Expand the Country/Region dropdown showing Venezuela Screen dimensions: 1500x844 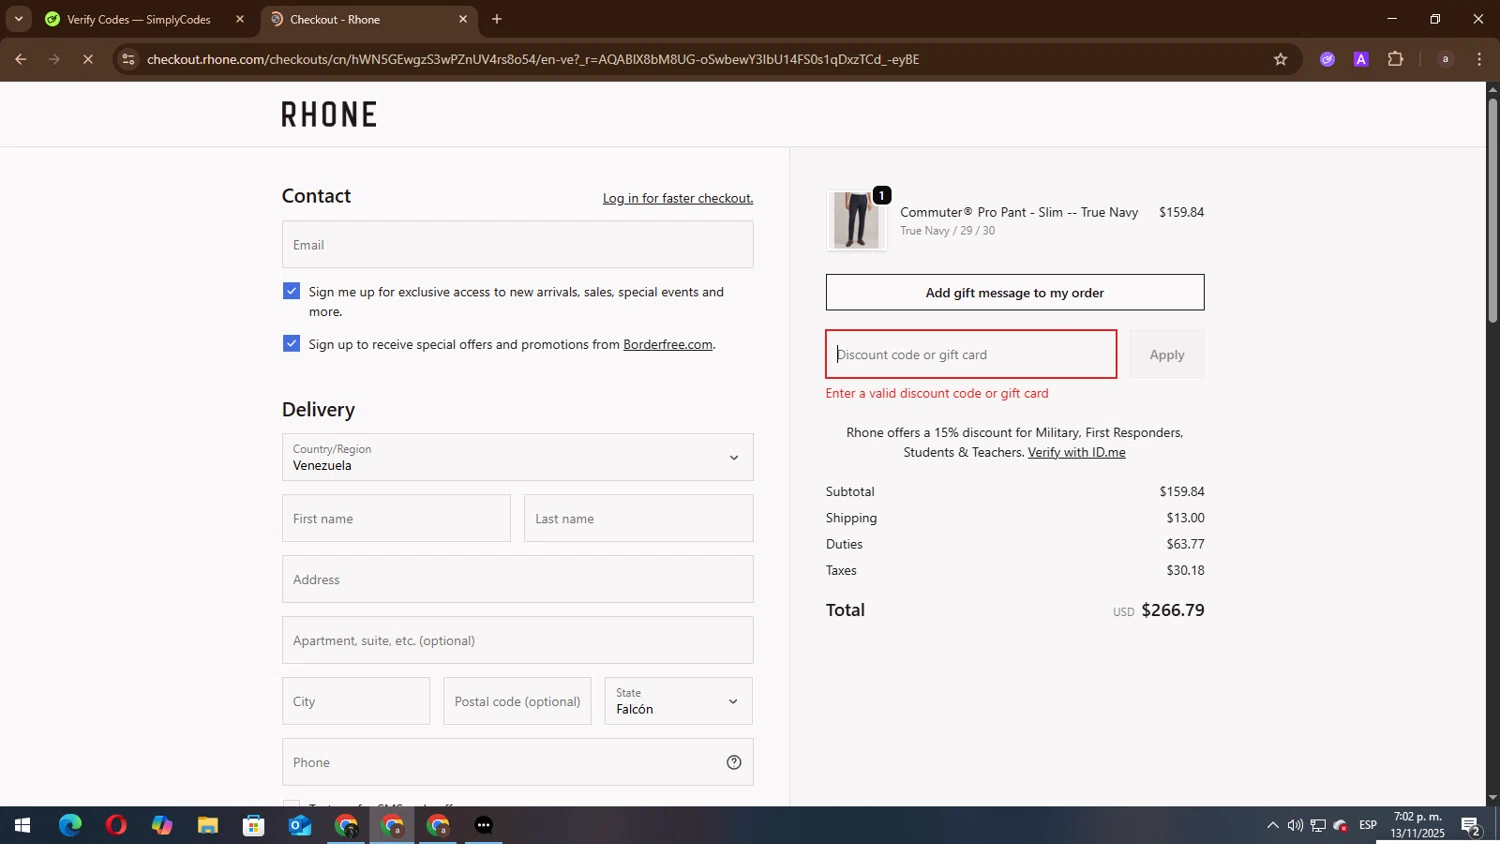point(517,457)
